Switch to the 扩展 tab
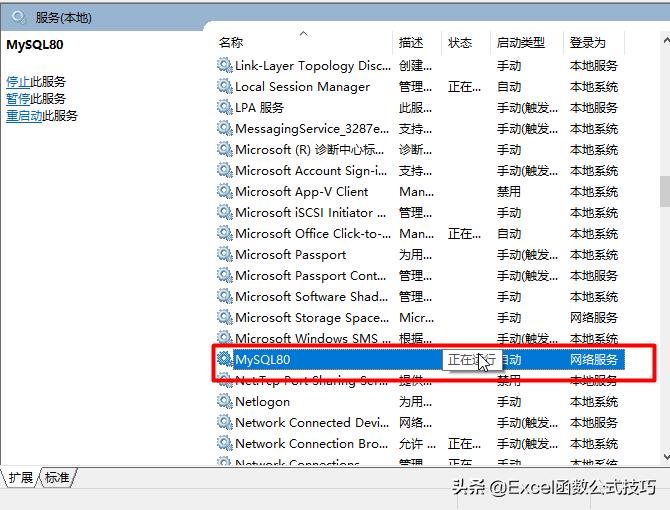 tap(21, 477)
